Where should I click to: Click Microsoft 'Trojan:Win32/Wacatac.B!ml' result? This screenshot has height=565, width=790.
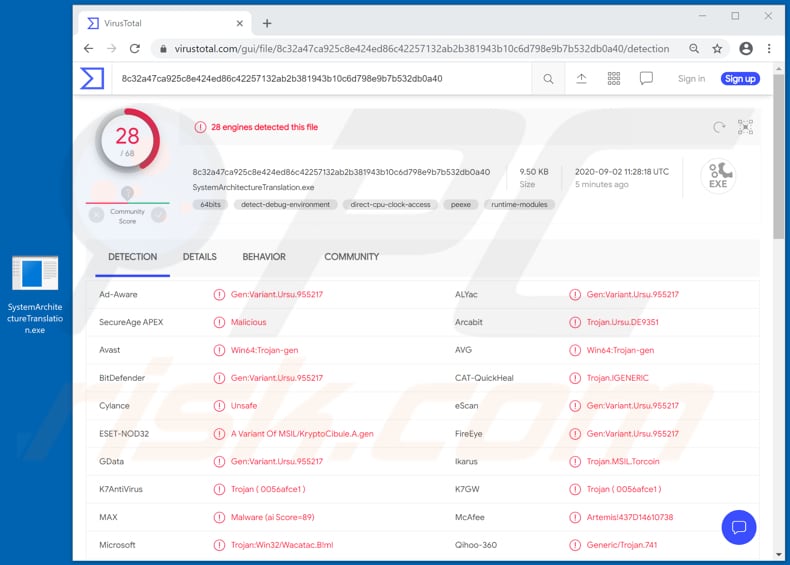282,545
